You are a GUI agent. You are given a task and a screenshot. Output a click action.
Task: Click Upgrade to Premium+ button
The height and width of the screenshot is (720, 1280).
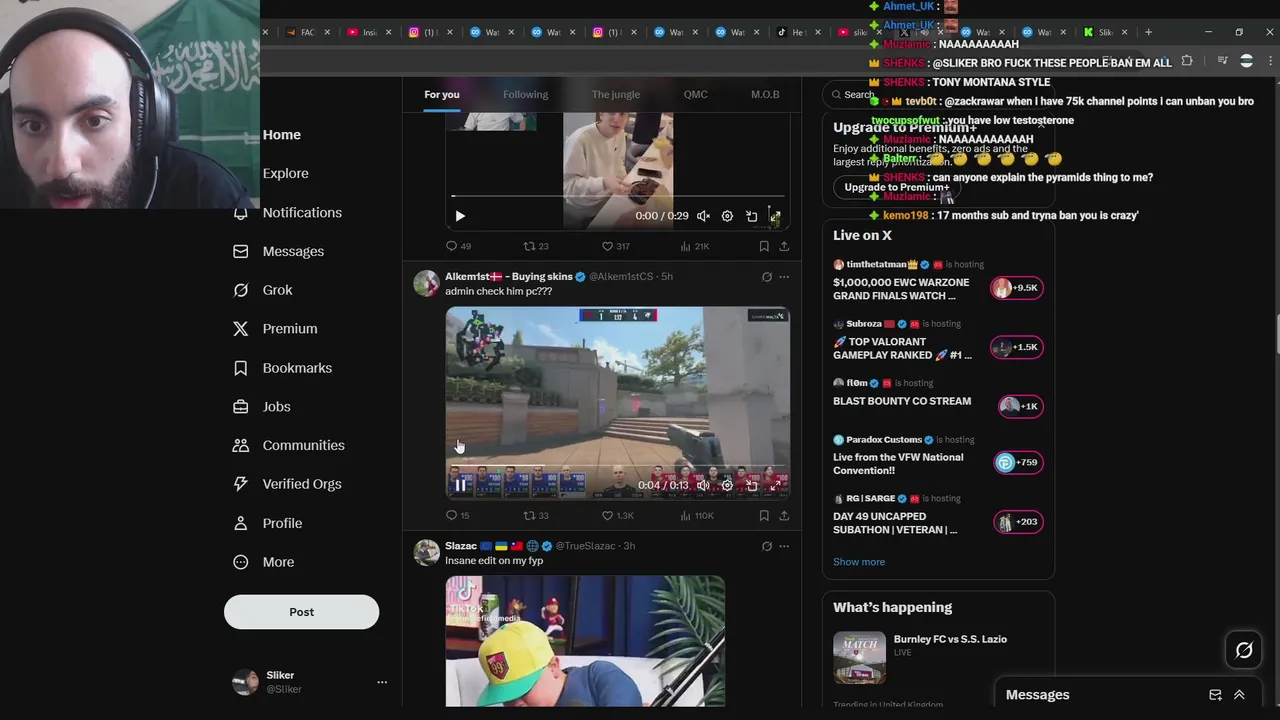[896, 187]
